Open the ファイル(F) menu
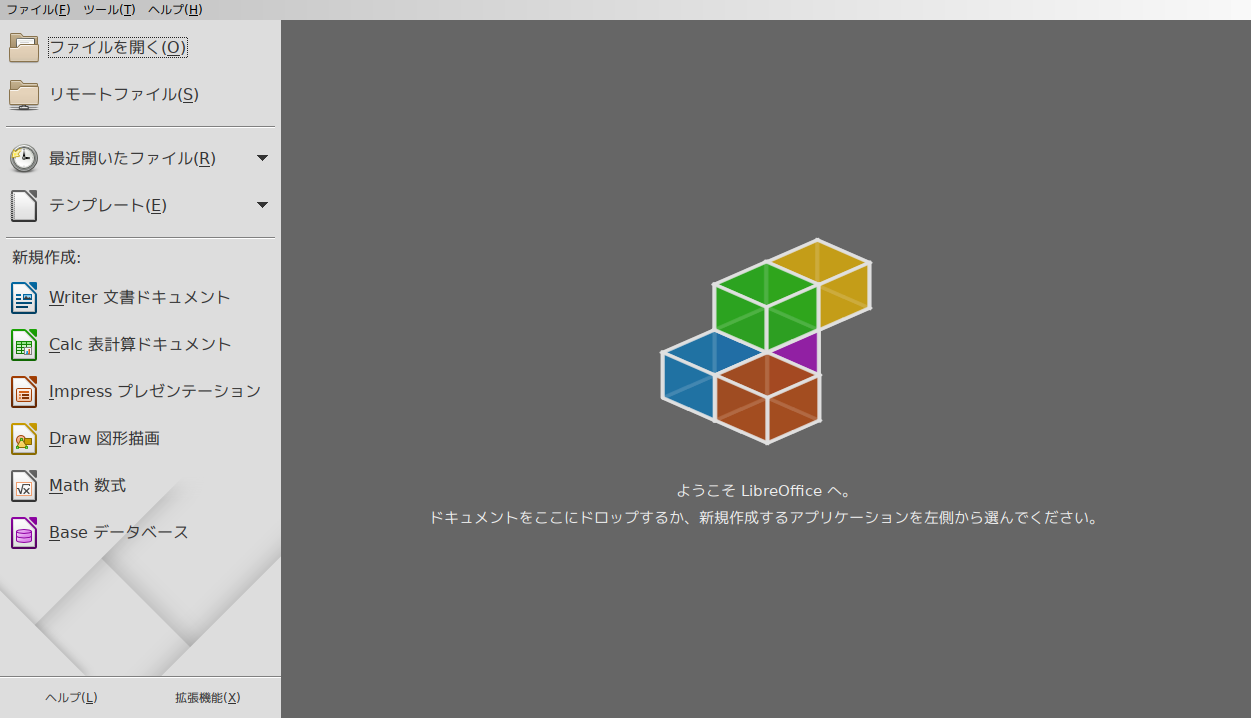Screen dimensions: 1251x718 coord(38,9)
